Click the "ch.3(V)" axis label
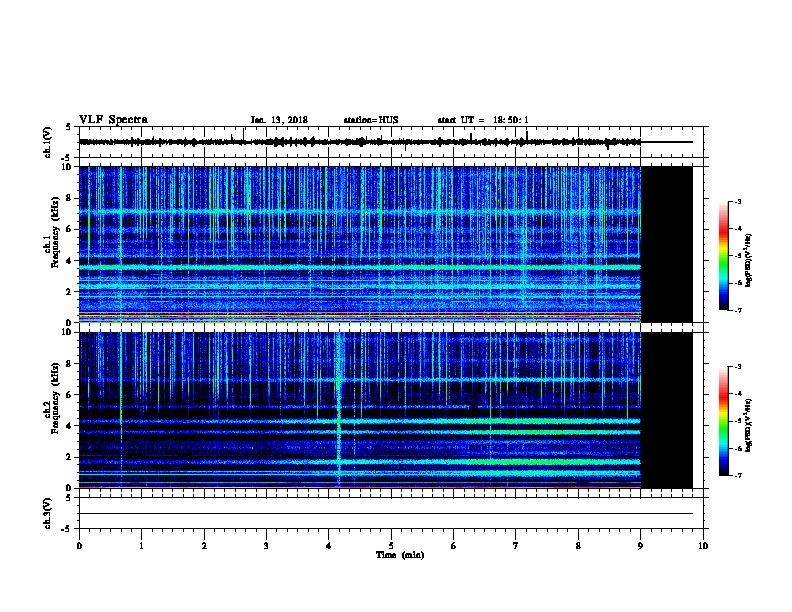This screenshot has height=612, width=792. coord(47,513)
